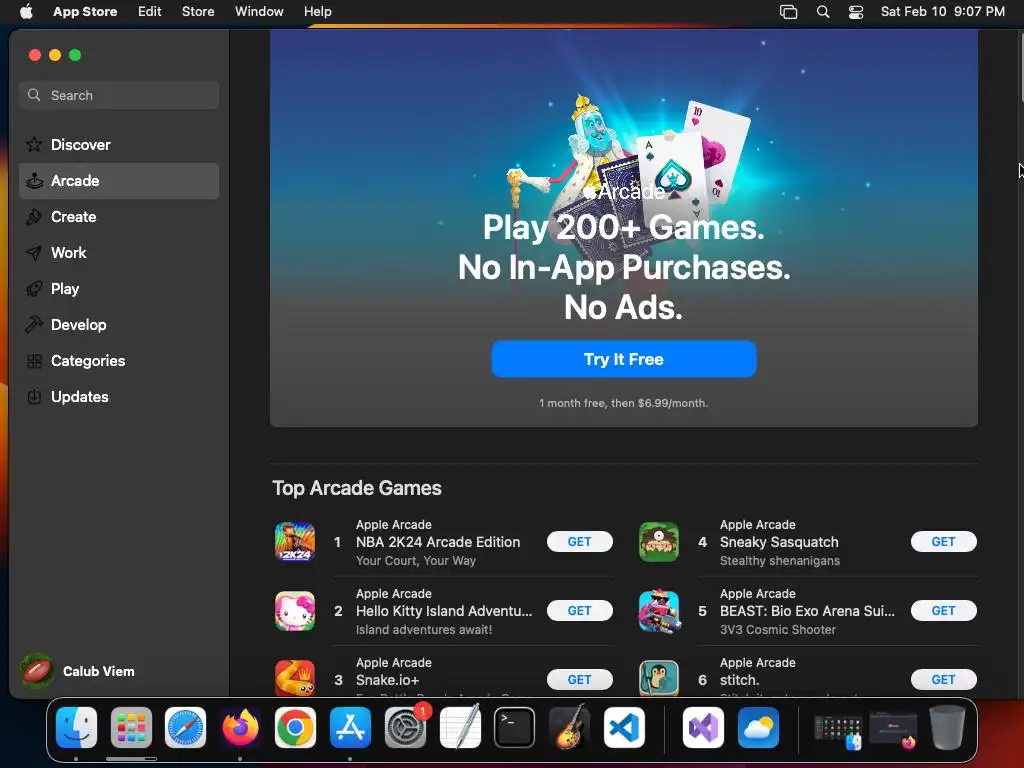
Task: Open the Create category
Action: [x=119, y=217]
